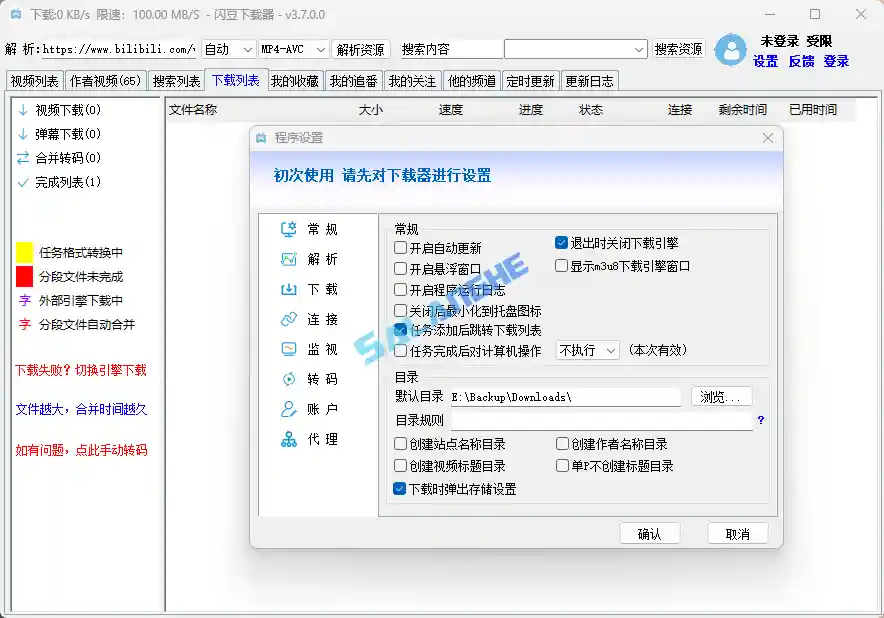Check 创建视频标题目录 directory option
The width and height of the screenshot is (884, 618).
pos(401,466)
